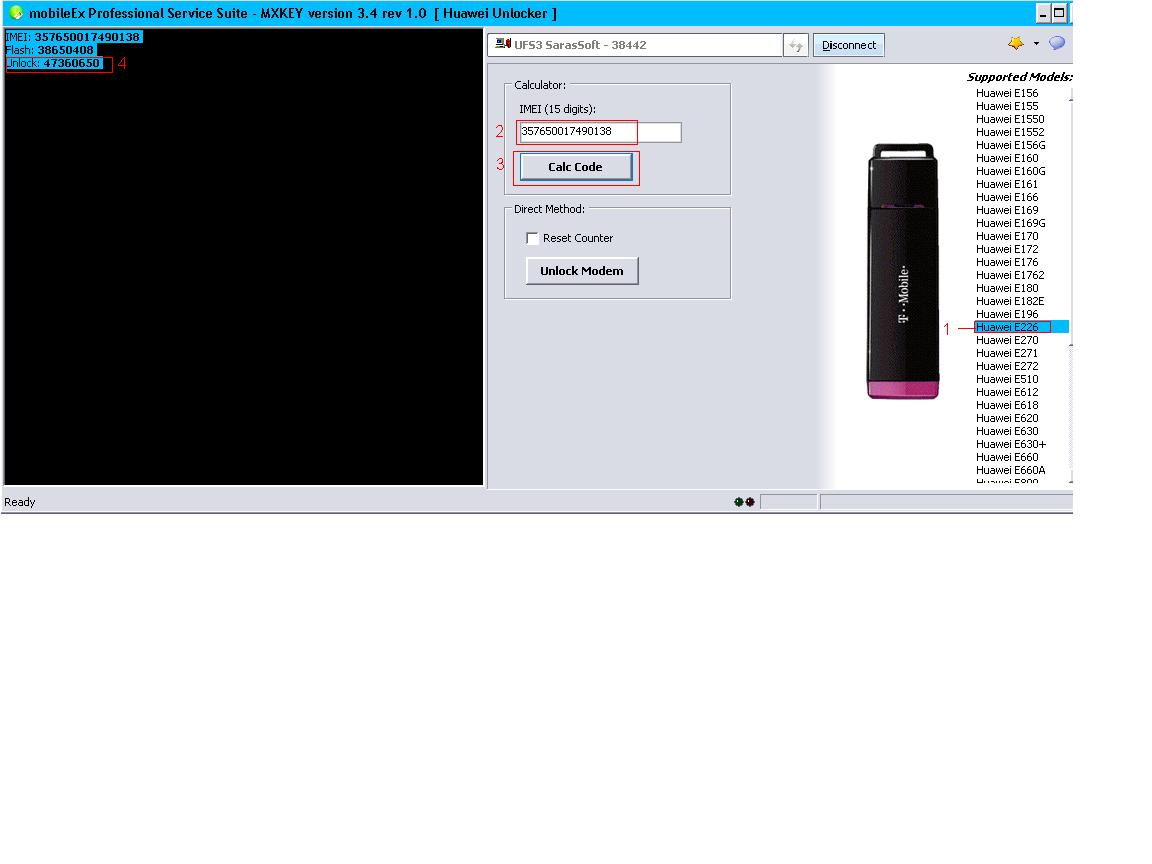Click the Unlock Modem button

coord(582,270)
